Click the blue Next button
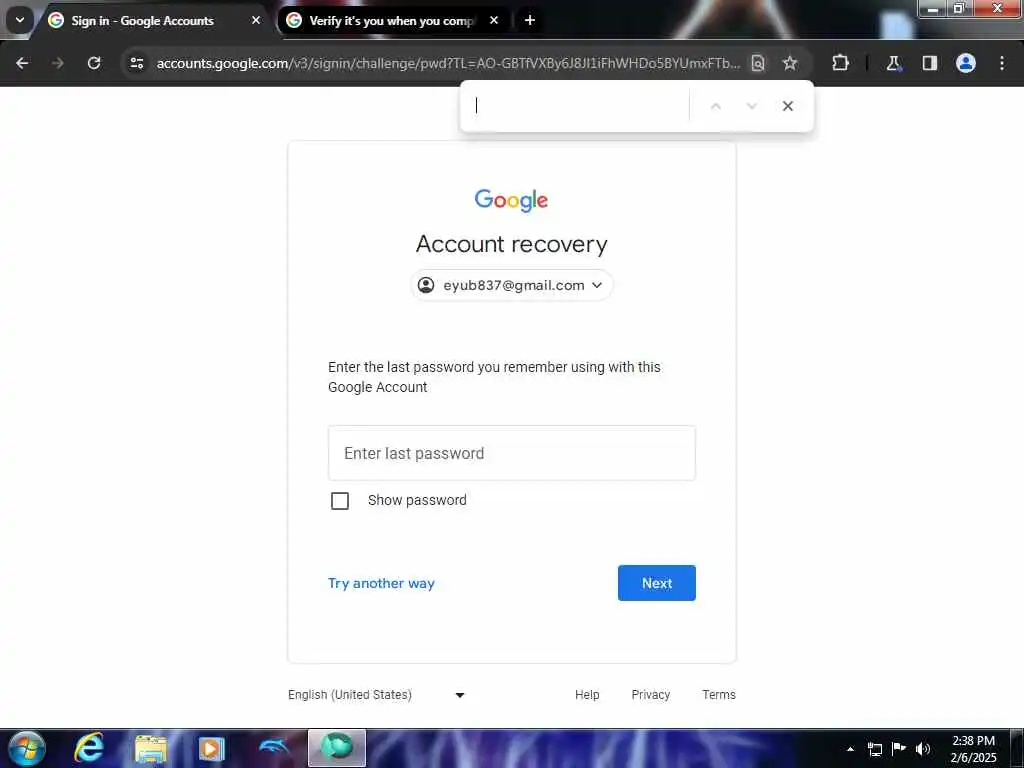Viewport: 1024px width, 768px height. click(x=656, y=583)
